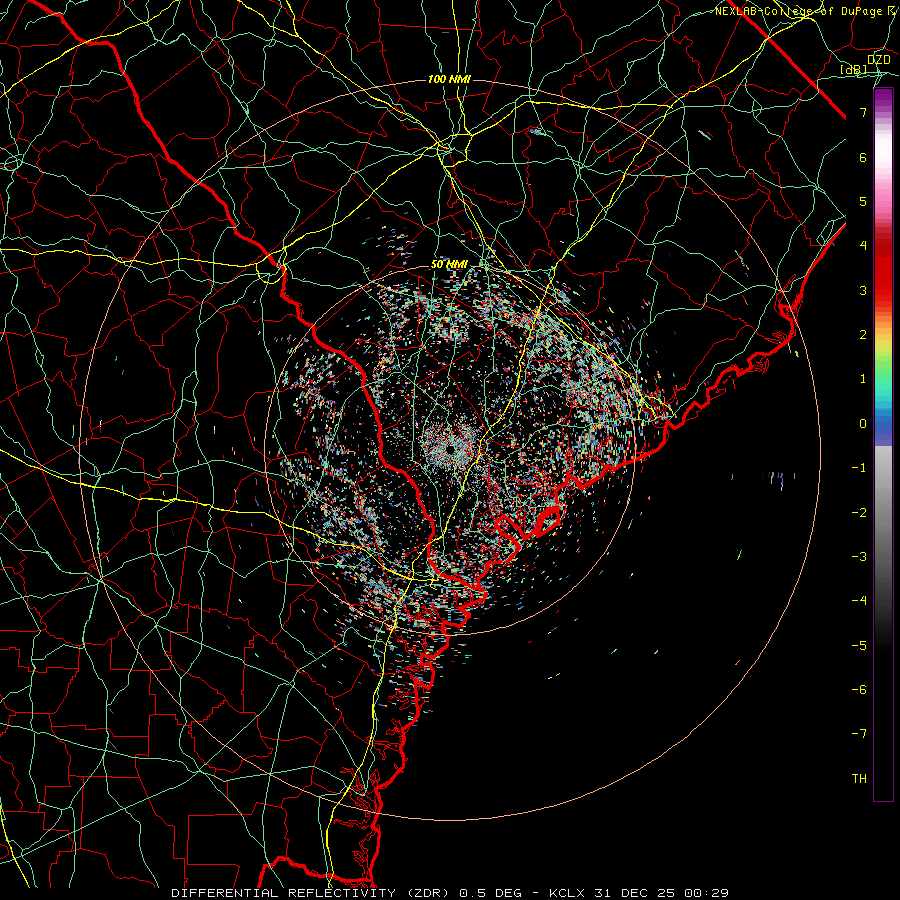The height and width of the screenshot is (900, 900).
Task: Click the "3" value on the dB scale
Action: (863, 290)
